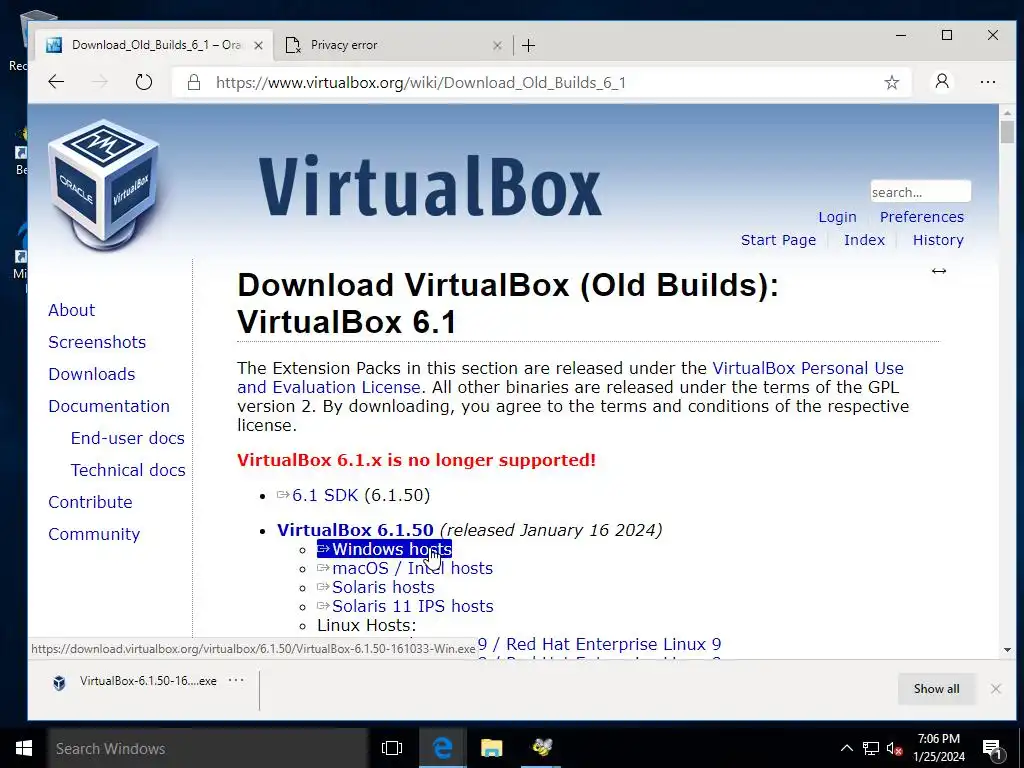The height and width of the screenshot is (768, 1024).
Task: Click the browser forward arrow
Action: pyautogui.click(x=99, y=82)
